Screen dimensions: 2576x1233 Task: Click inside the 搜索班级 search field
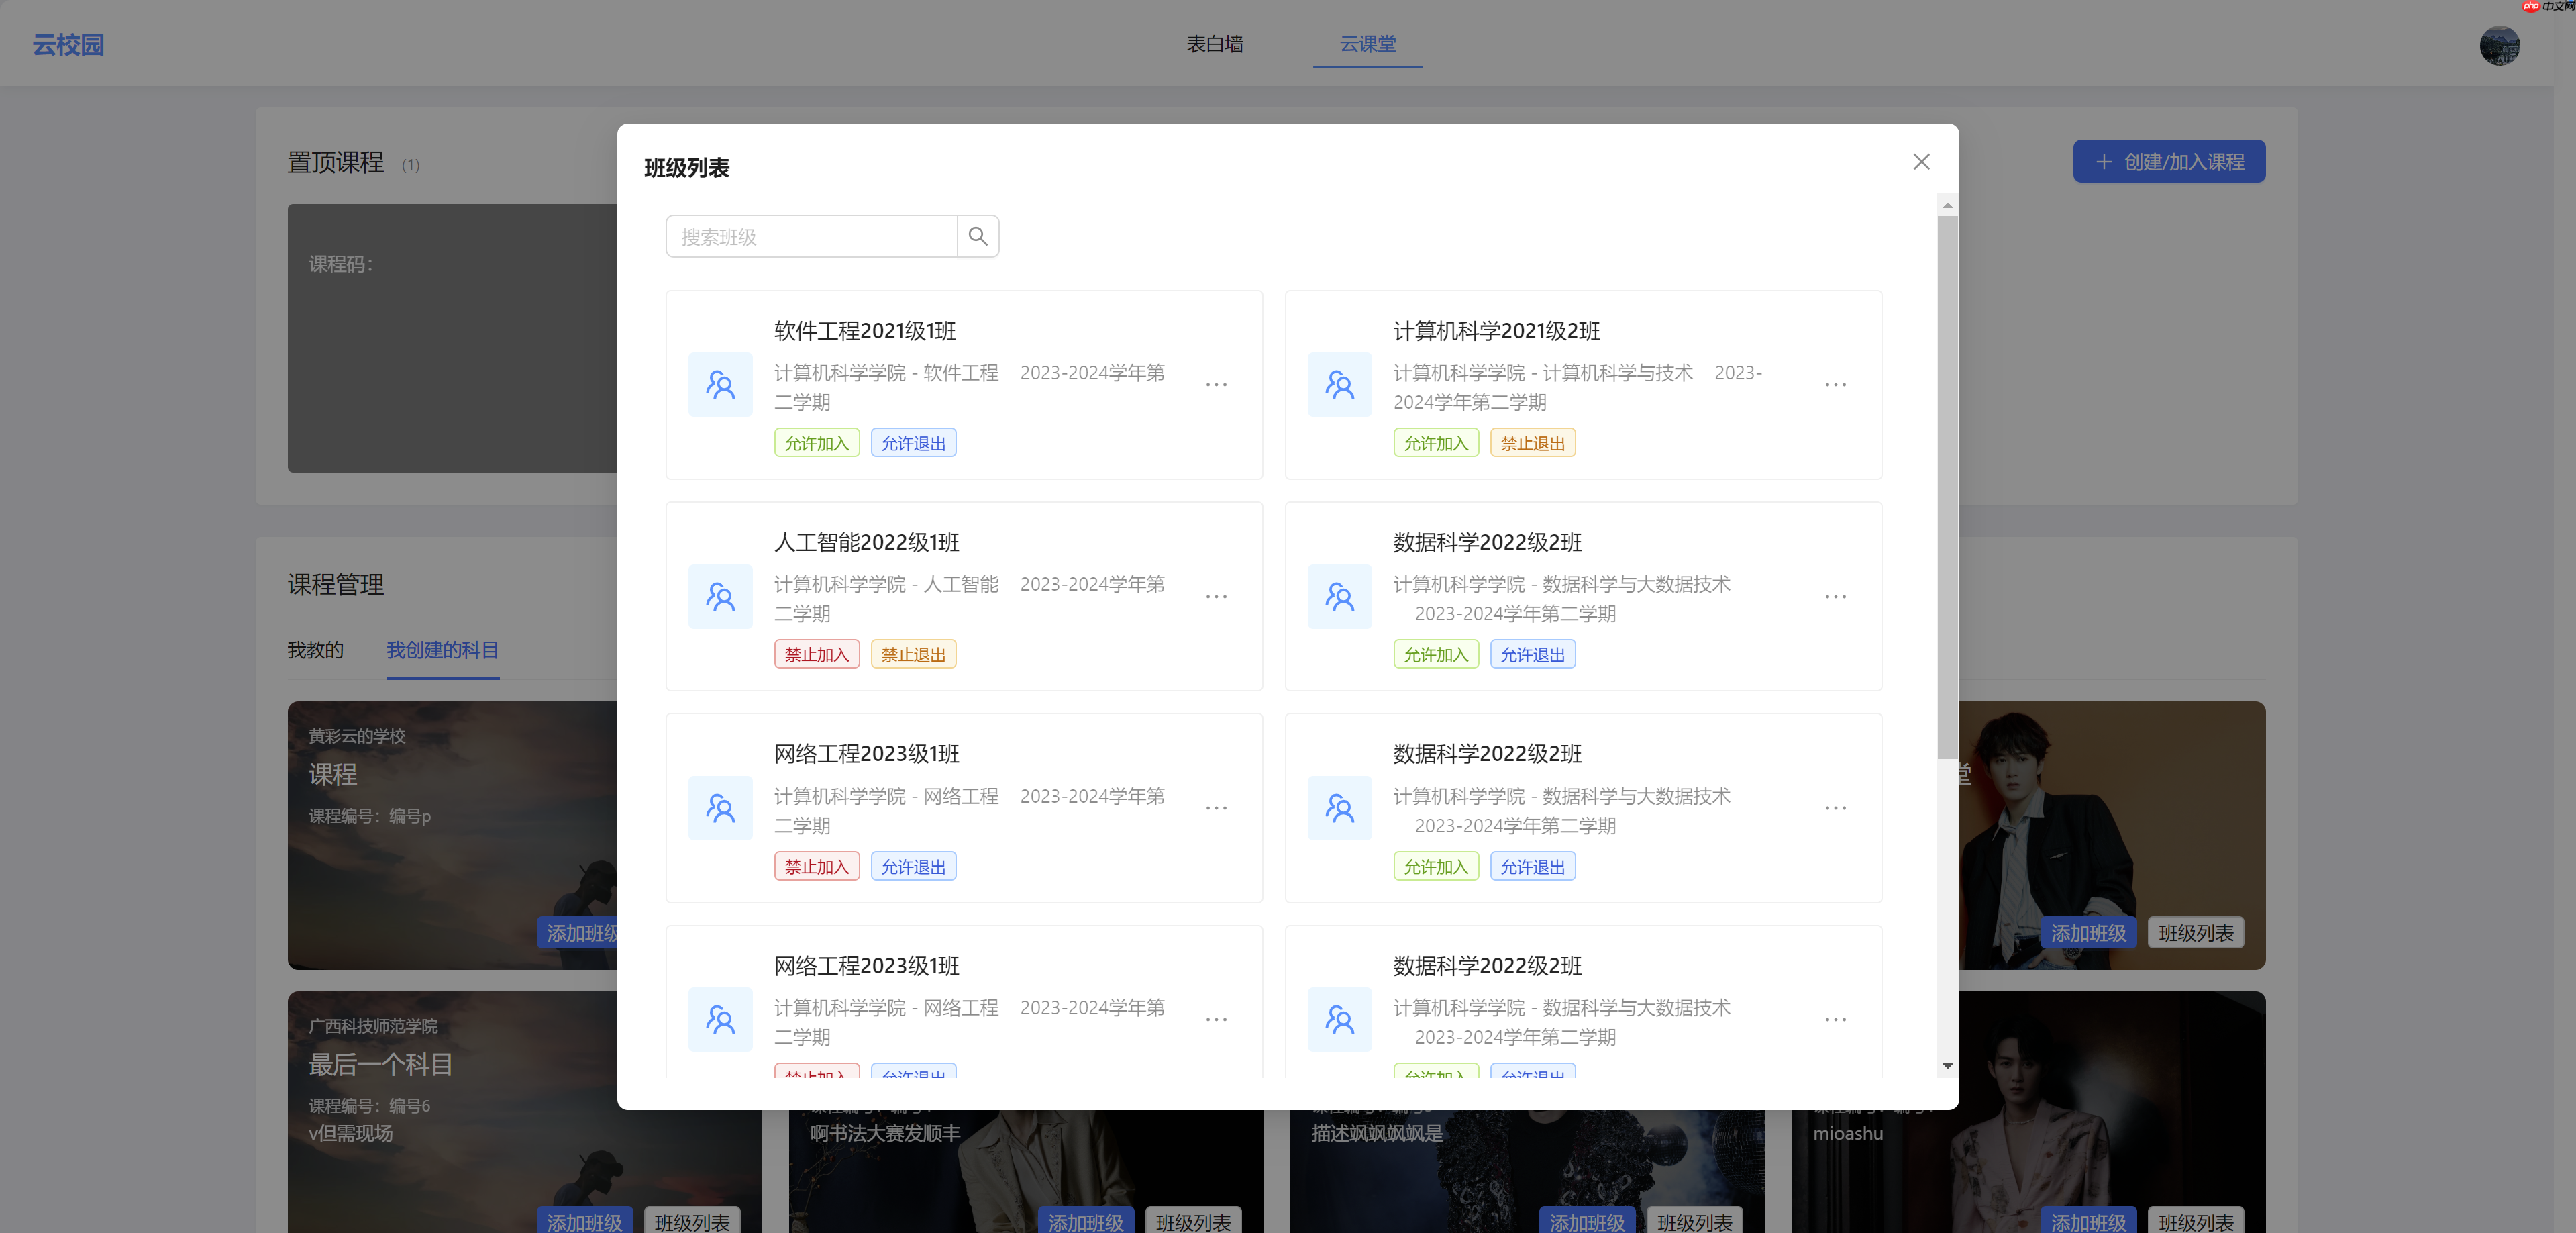[x=810, y=236]
